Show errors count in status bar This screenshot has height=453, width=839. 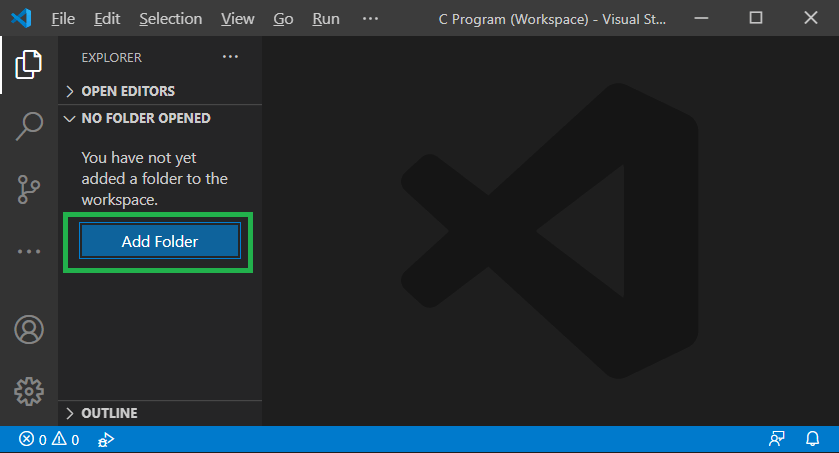[33, 440]
